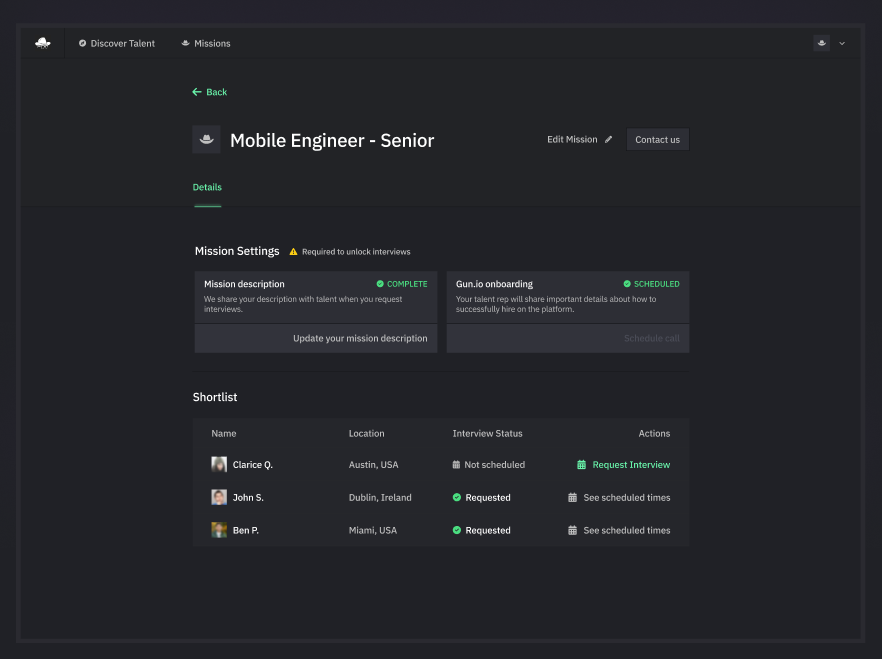Click the pencil icon next to Edit Mission
This screenshot has width=882, height=659.
tap(609, 140)
